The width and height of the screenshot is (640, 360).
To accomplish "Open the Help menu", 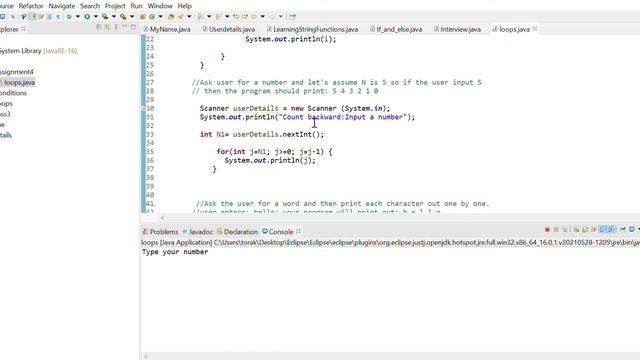I will (x=184, y=6).
